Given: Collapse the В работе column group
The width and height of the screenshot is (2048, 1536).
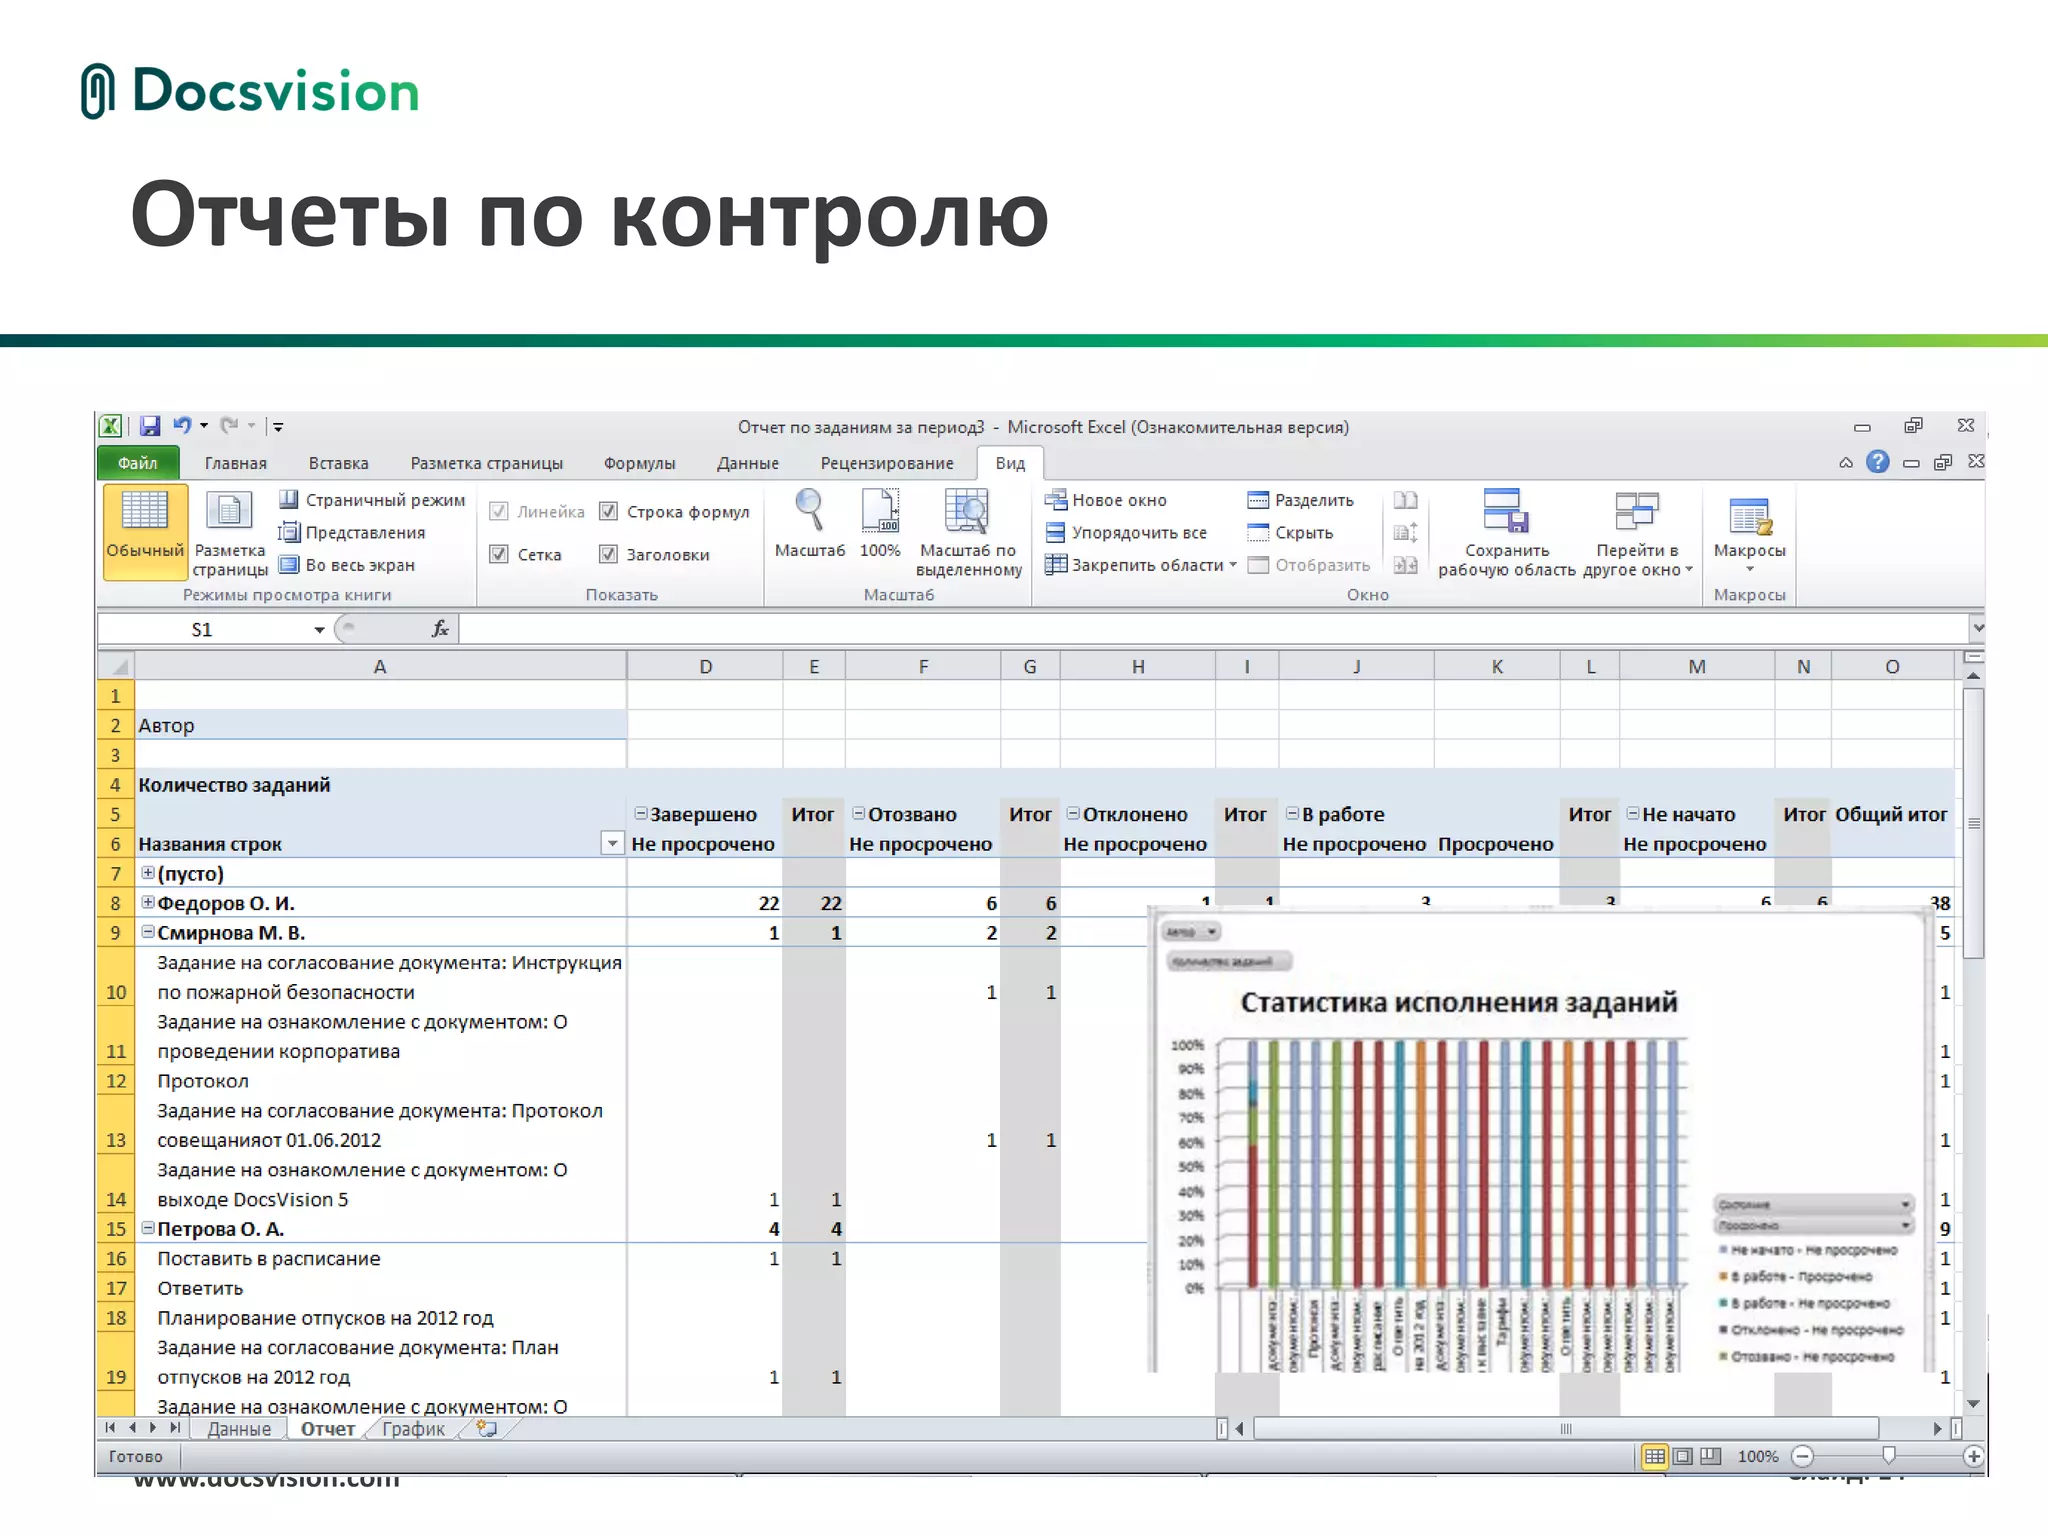Looking at the screenshot, I should pos(1292,813).
